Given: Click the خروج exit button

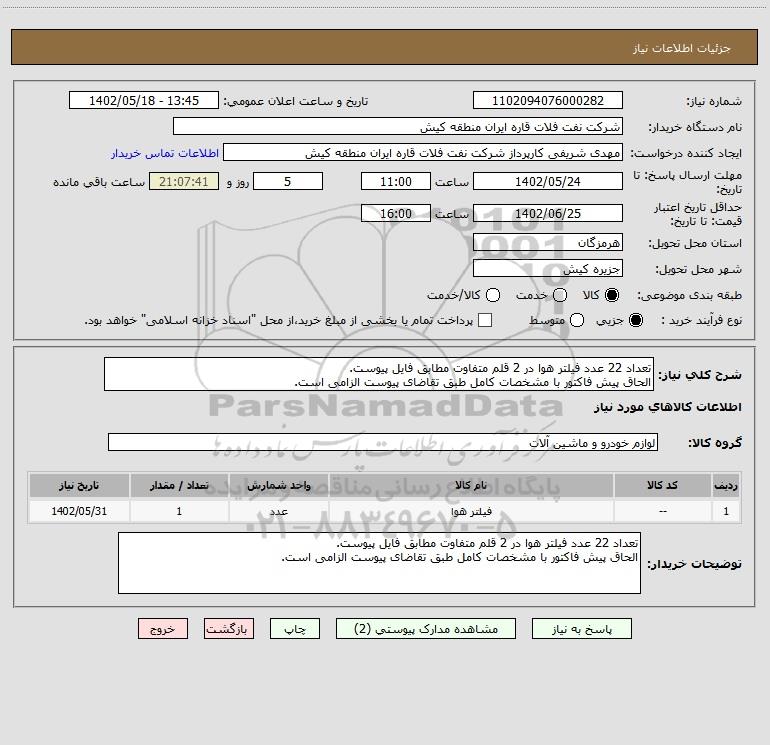Looking at the screenshot, I should tap(163, 629).
